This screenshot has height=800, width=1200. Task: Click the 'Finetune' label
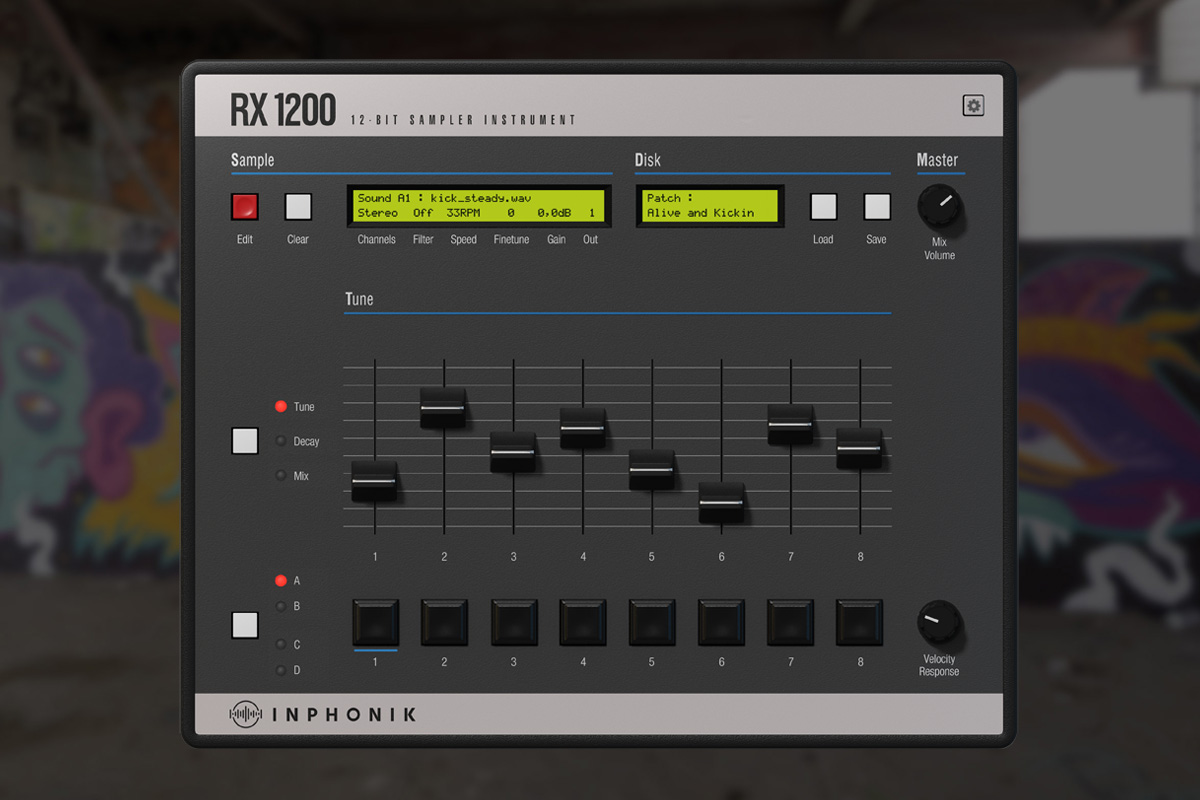[x=511, y=239]
